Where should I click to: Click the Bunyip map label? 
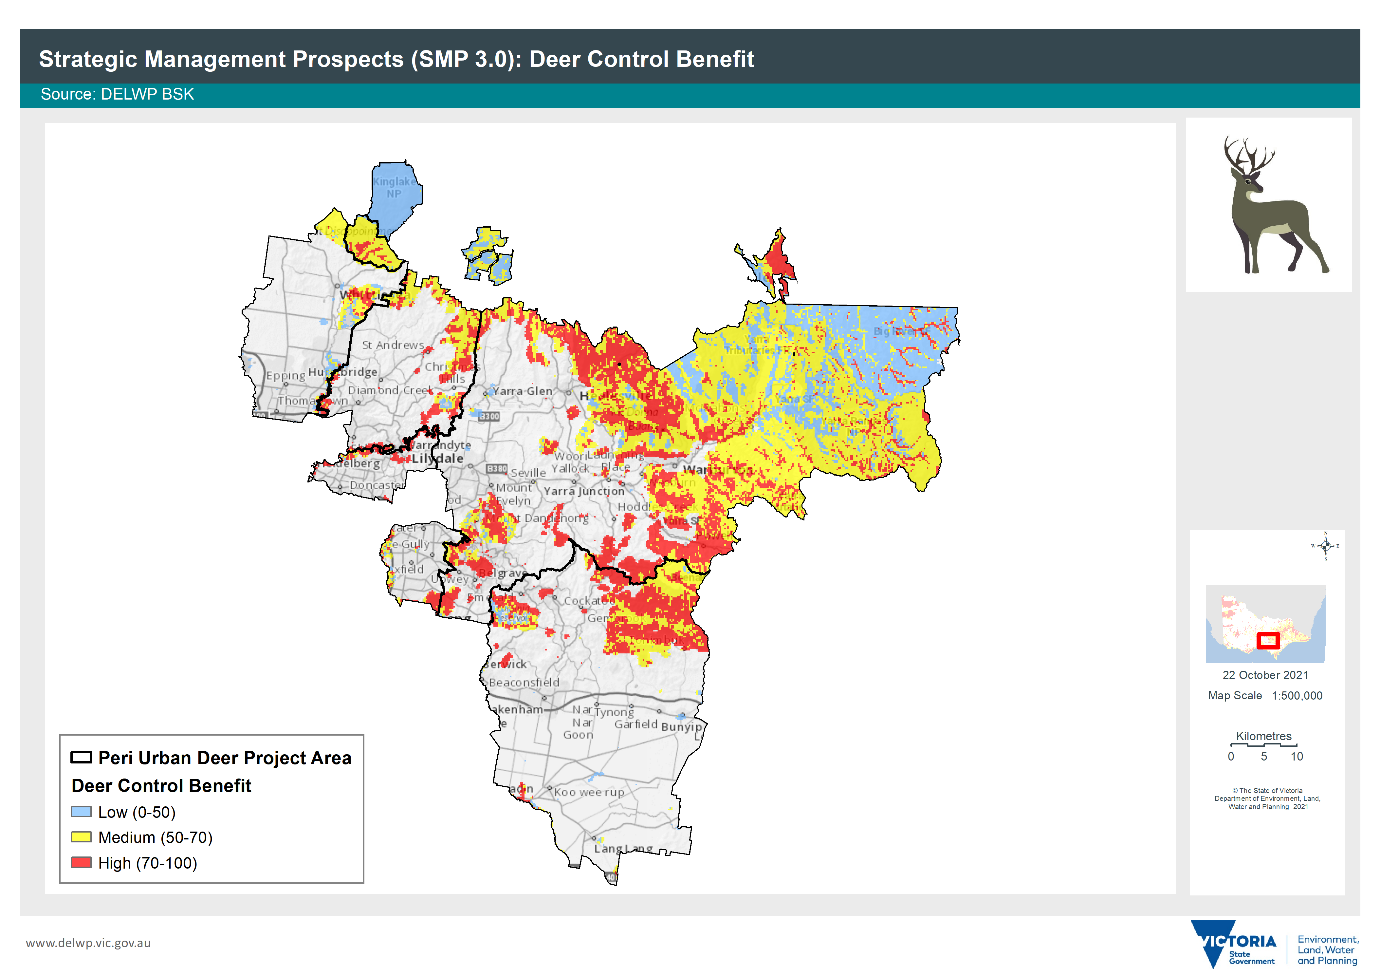[681, 727]
